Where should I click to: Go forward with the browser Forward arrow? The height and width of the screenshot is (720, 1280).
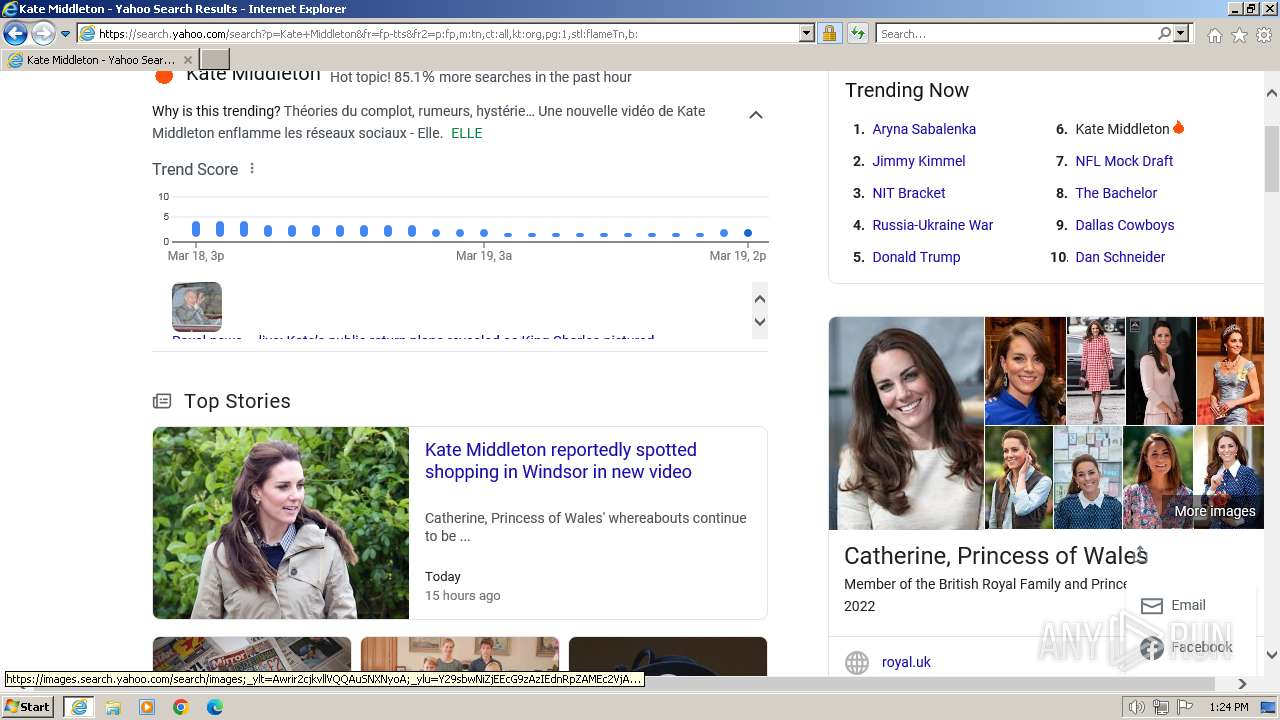43,33
